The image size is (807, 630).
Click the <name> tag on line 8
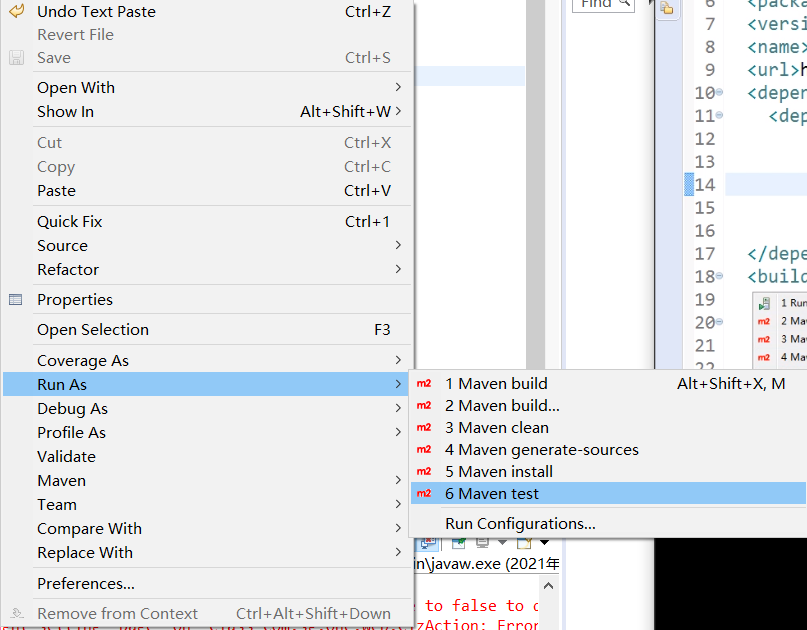pos(777,47)
